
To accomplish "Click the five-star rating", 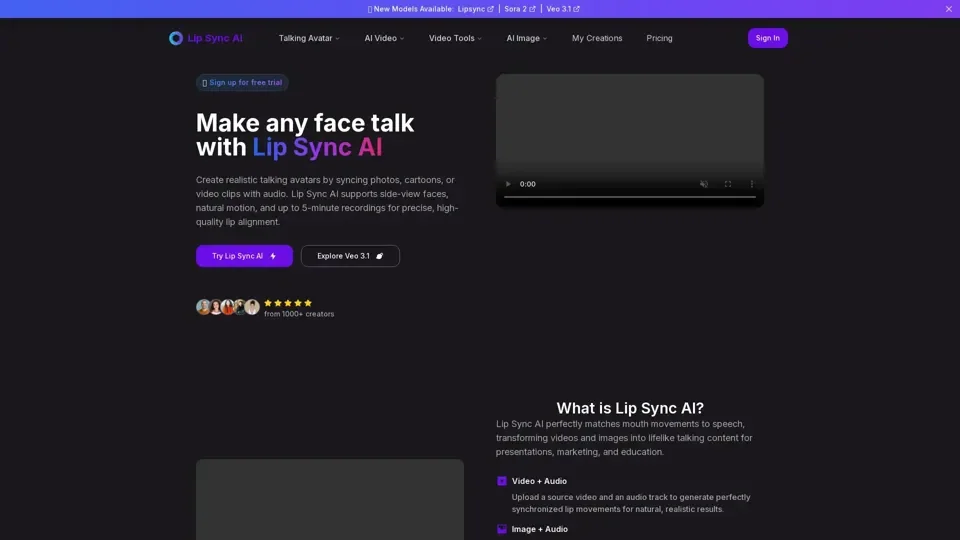I will (288, 303).
